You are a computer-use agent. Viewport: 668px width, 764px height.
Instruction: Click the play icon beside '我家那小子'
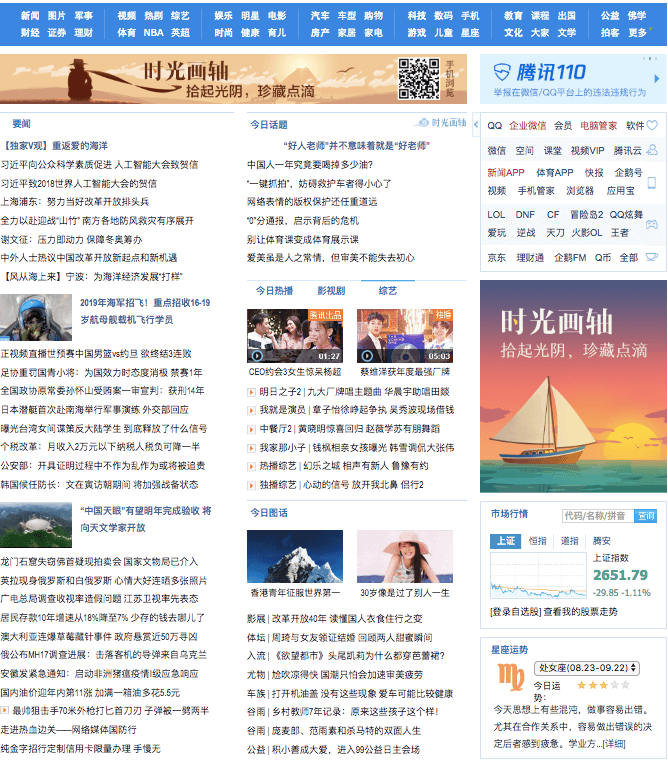click(x=251, y=448)
